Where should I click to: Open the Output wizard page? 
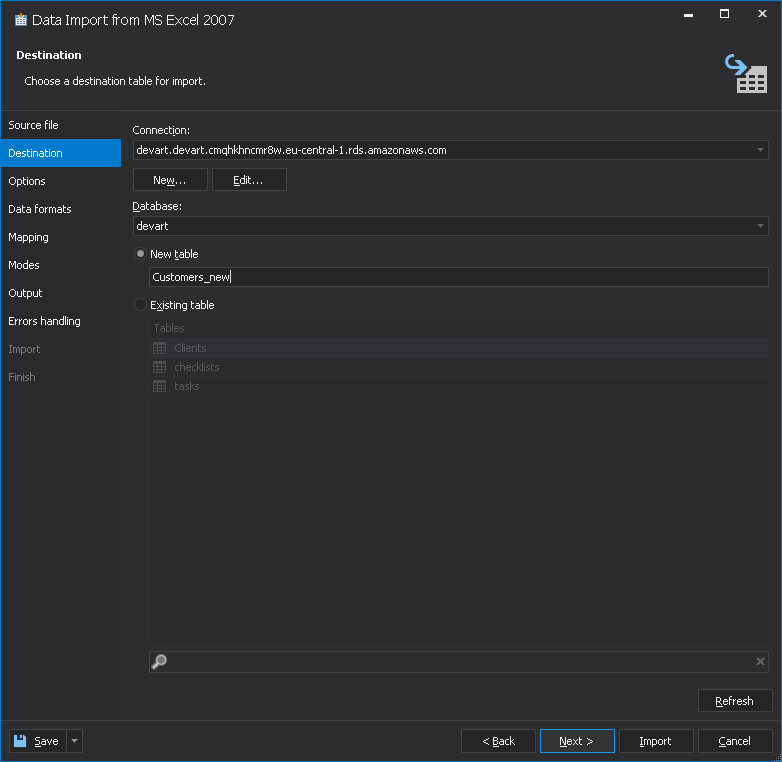[x=60, y=293]
